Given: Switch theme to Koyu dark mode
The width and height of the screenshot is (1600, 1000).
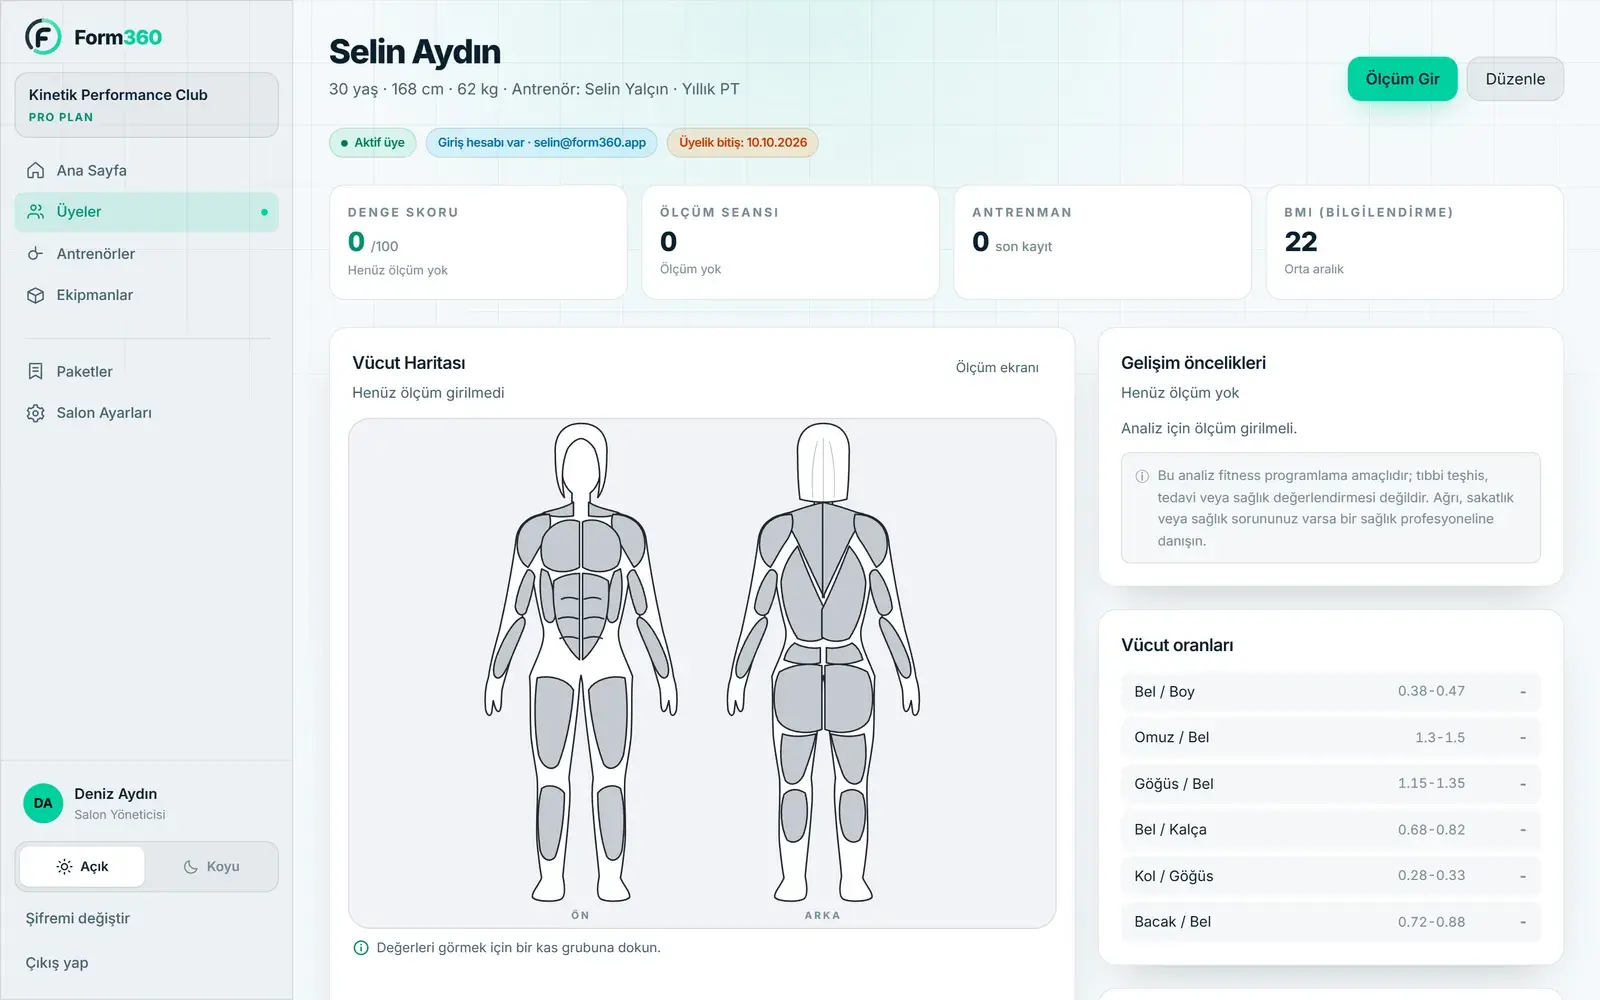Looking at the screenshot, I should click(x=211, y=867).
